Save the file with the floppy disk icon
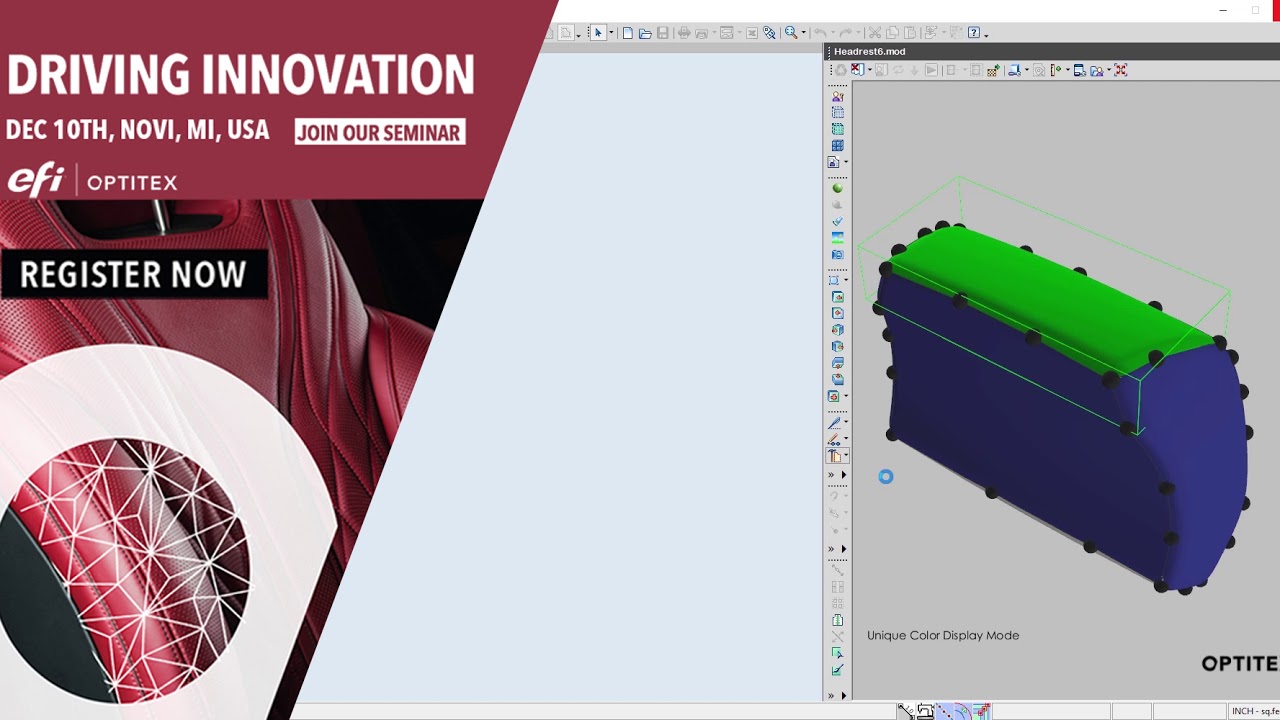This screenshot has height=720, width=1280. (x=662, y=33)
